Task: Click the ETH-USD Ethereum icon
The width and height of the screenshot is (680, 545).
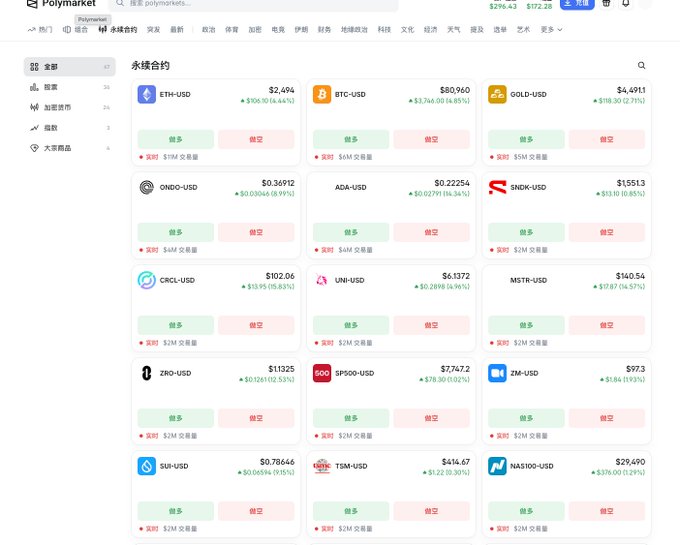Action: coord(147,94)
